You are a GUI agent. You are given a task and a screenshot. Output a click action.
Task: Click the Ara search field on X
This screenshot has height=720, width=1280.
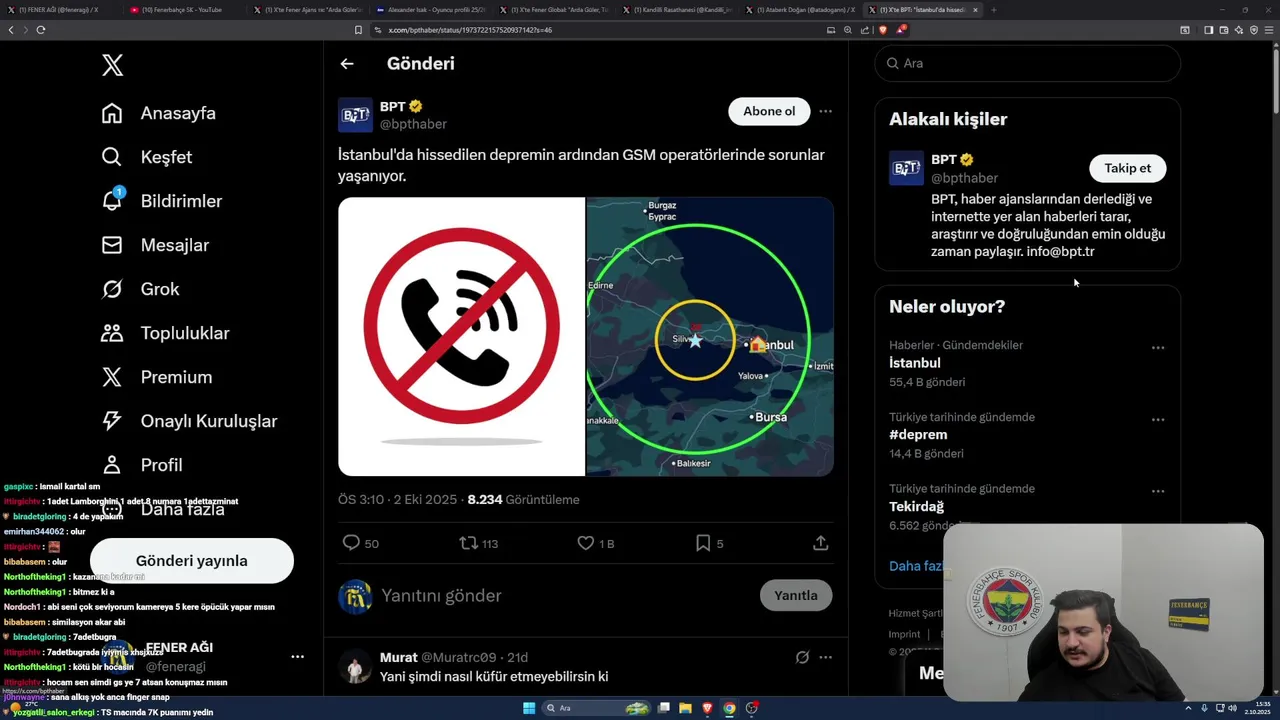pyautogui.click(x=1028, y=63)
